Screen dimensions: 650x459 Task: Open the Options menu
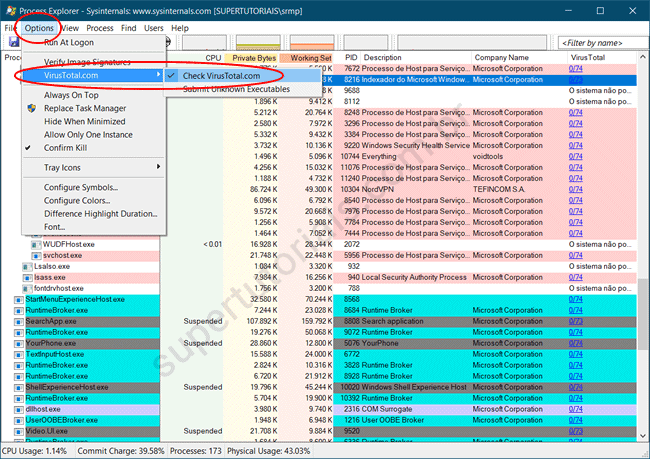click(40, 28)
